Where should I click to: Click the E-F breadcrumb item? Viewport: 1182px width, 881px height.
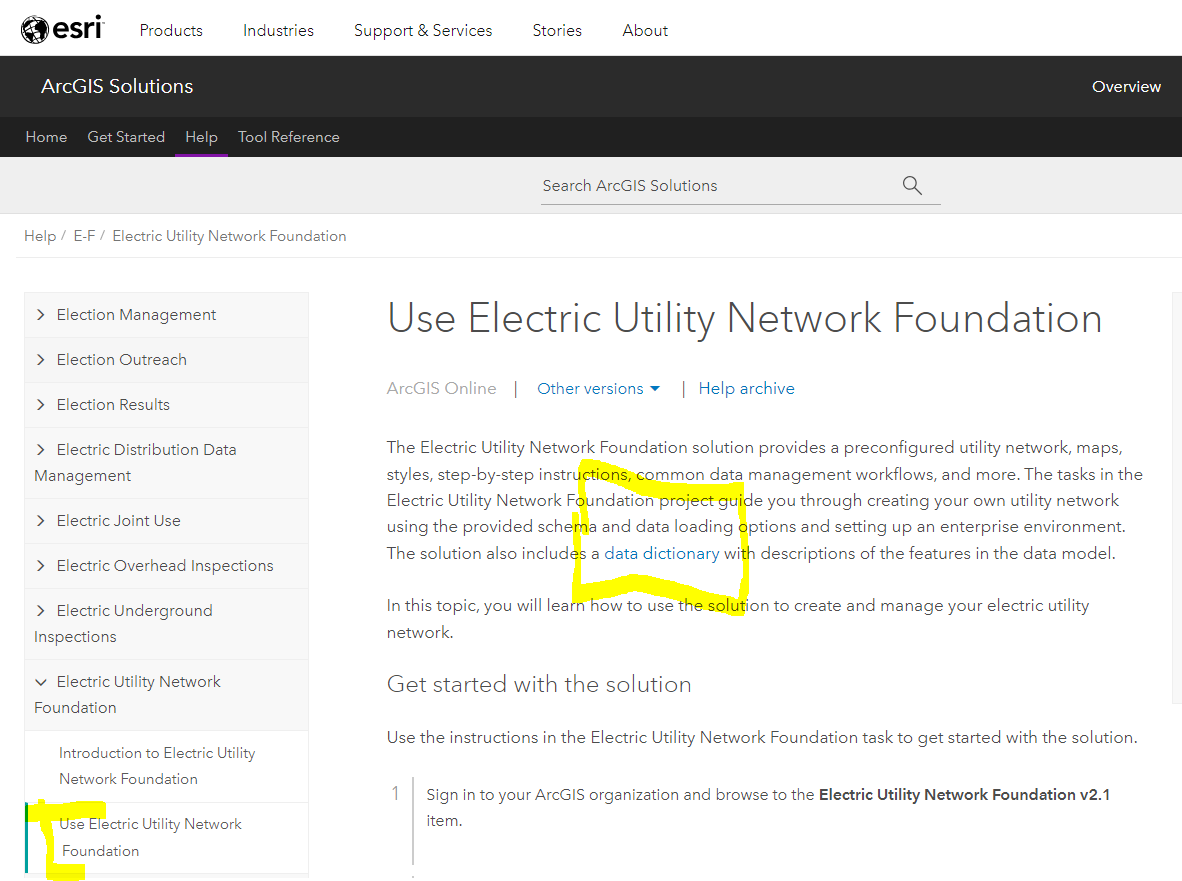click(84, 235)
